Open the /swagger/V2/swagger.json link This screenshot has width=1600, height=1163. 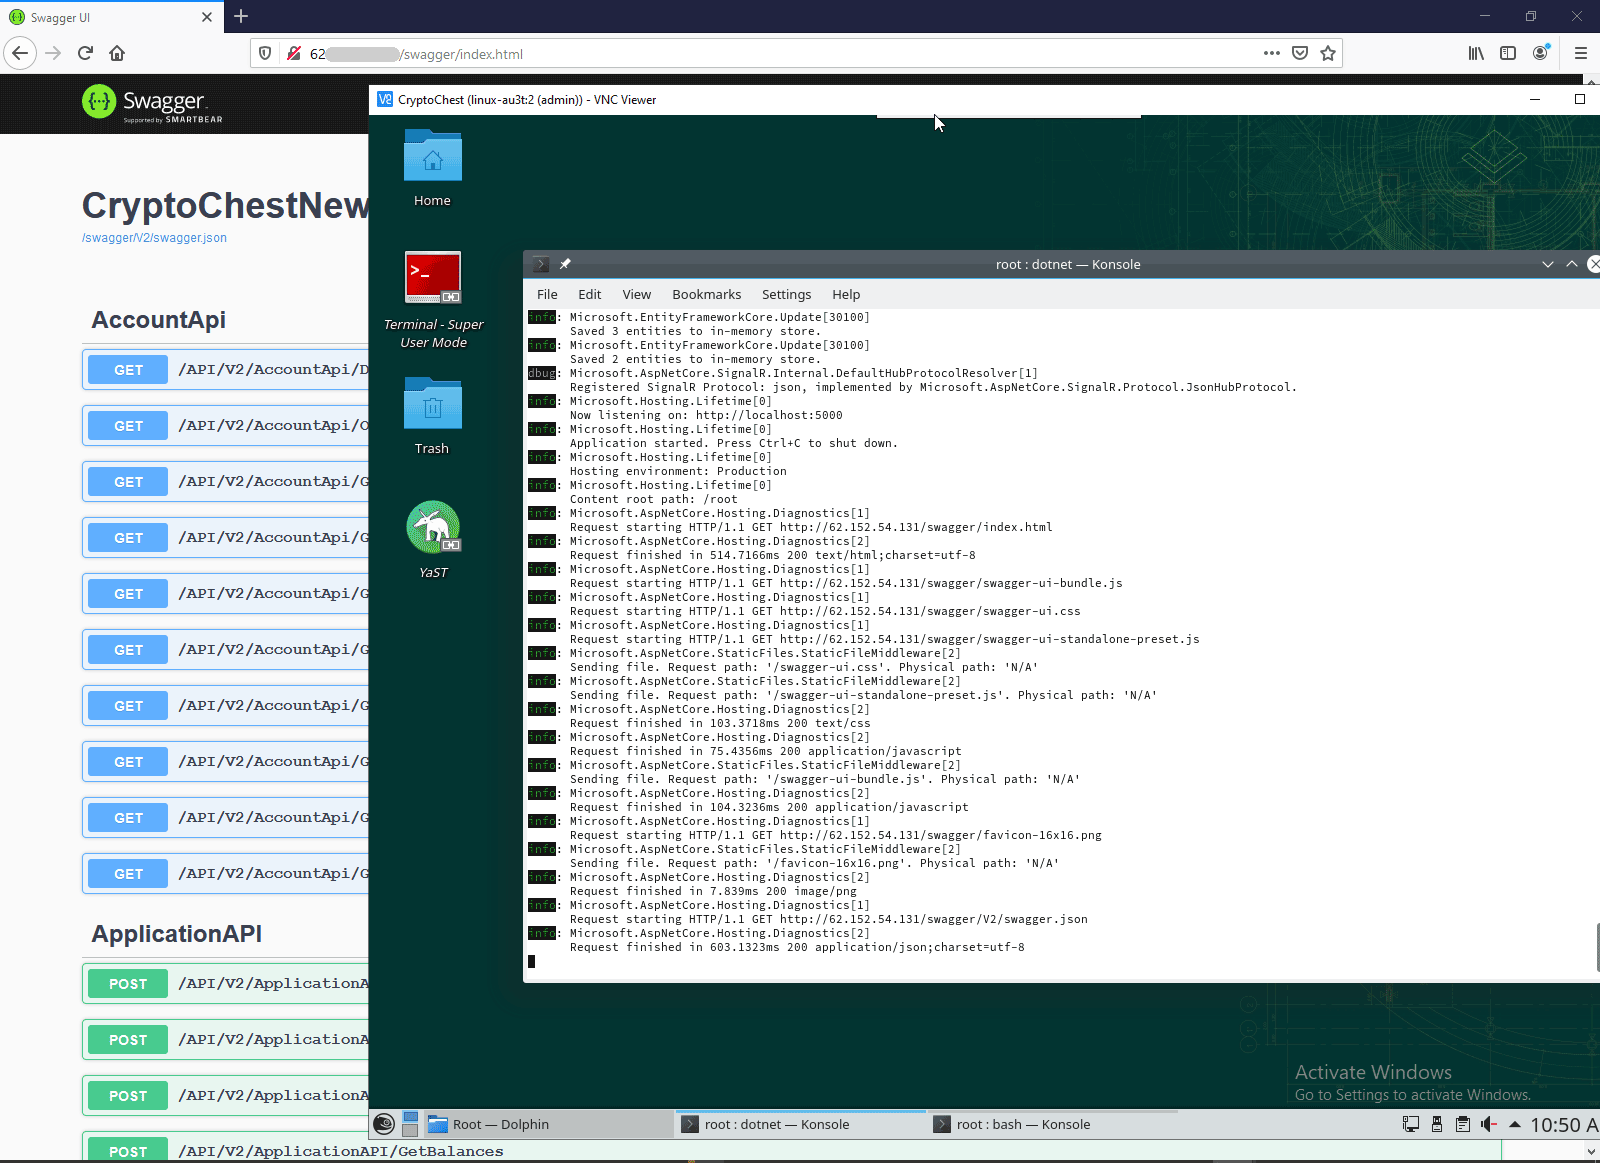tap(154, 238)
